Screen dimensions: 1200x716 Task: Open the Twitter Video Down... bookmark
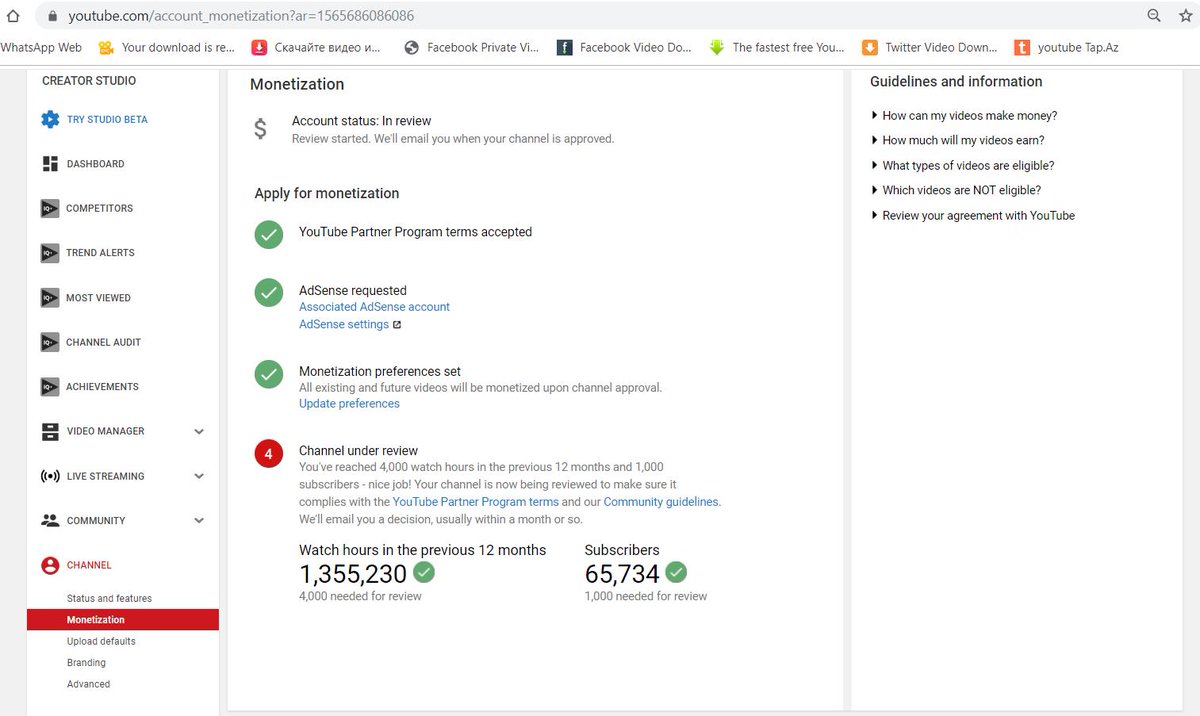(x=930, y=47)
